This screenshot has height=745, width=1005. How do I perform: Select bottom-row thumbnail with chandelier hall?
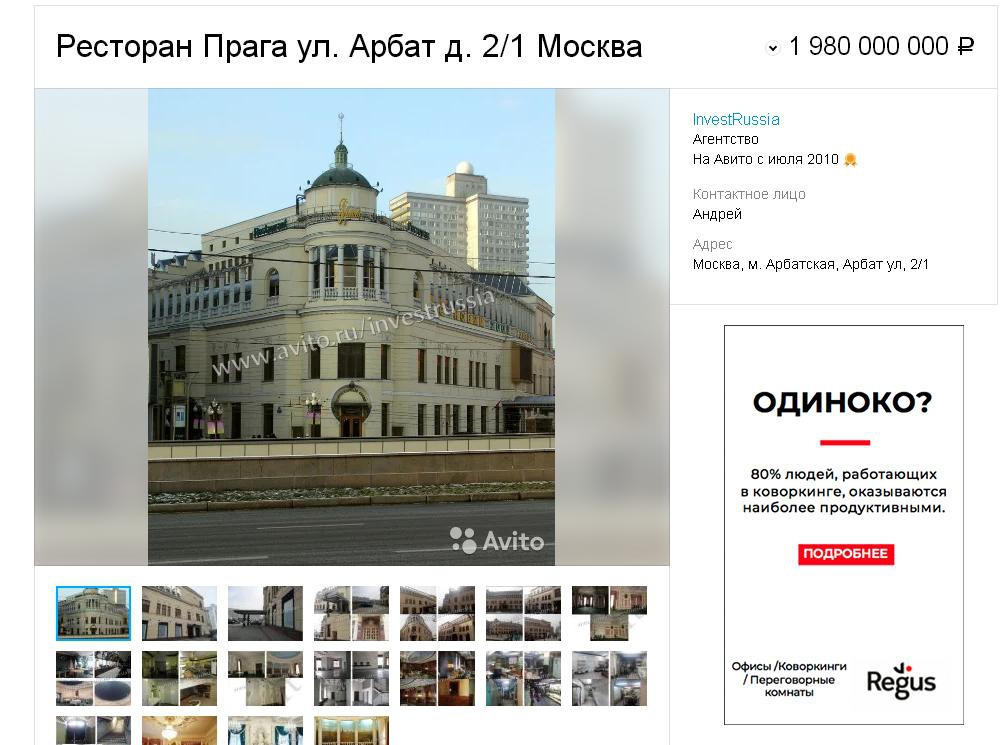[179, 731]
